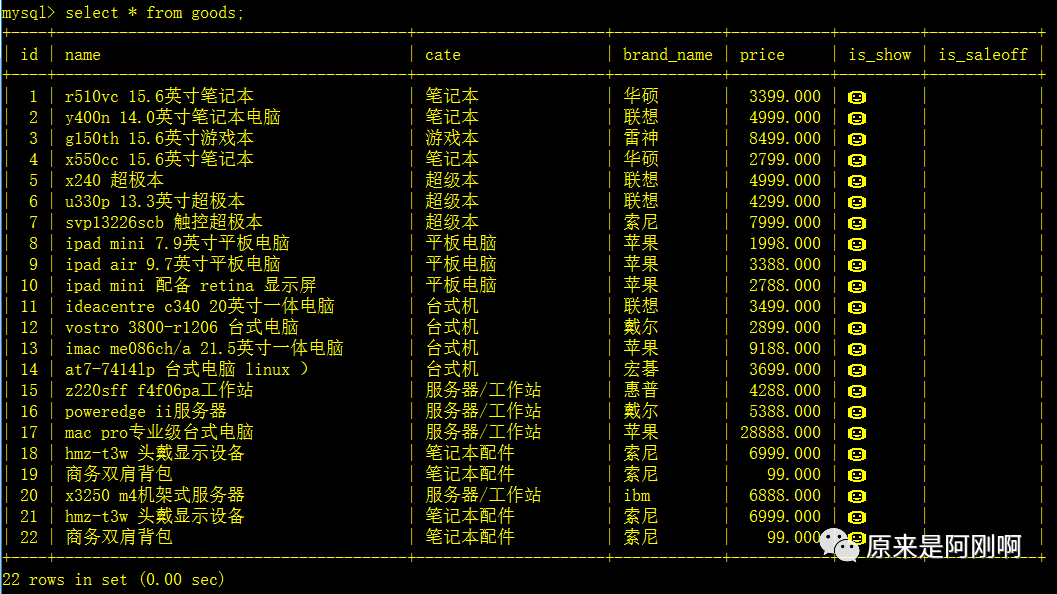Select the name 'r510vc 15.6英寸笔记本'
Image resolution: width=1057 pixels, height=594 pixels.
[x=159, y=96]
